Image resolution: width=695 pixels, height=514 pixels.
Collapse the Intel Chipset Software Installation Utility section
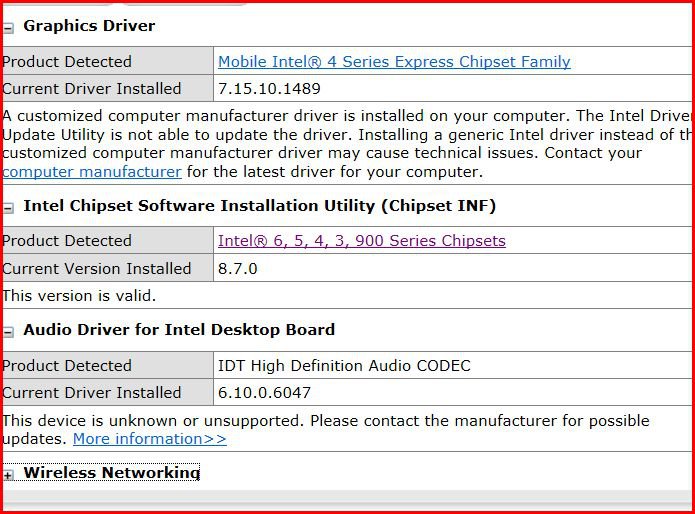tap(8, 208)
